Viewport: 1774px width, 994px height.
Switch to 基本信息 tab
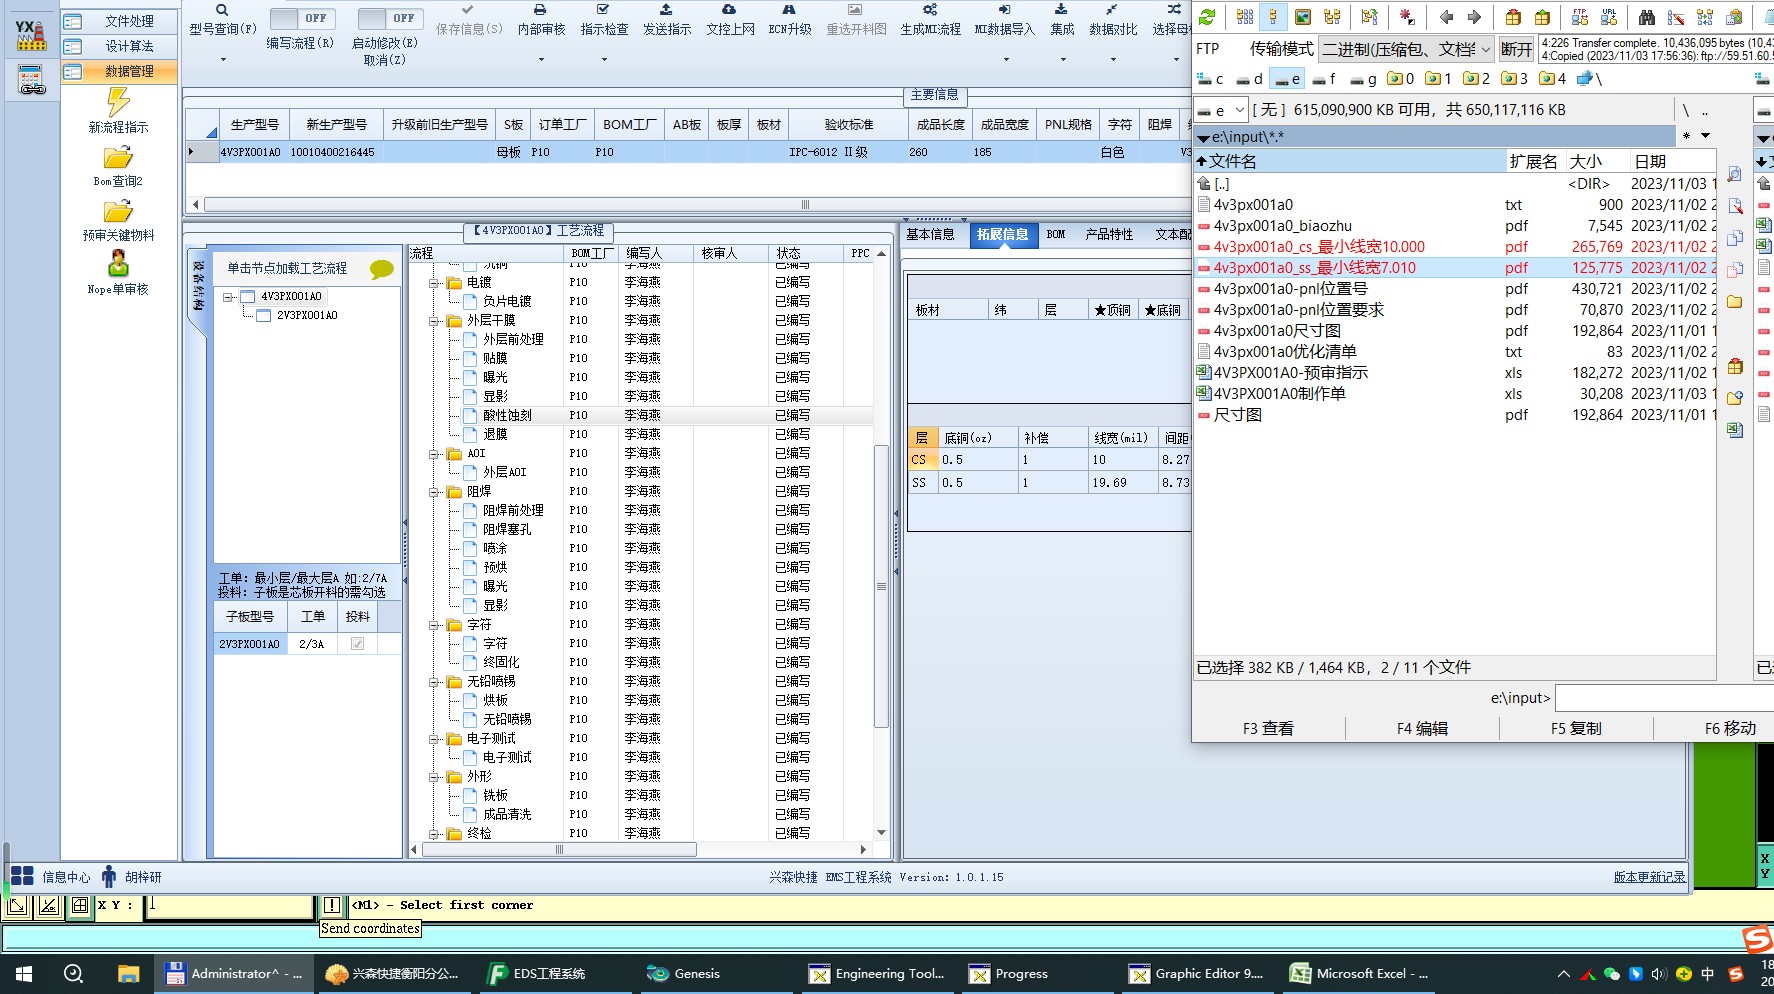coord(930,234)
